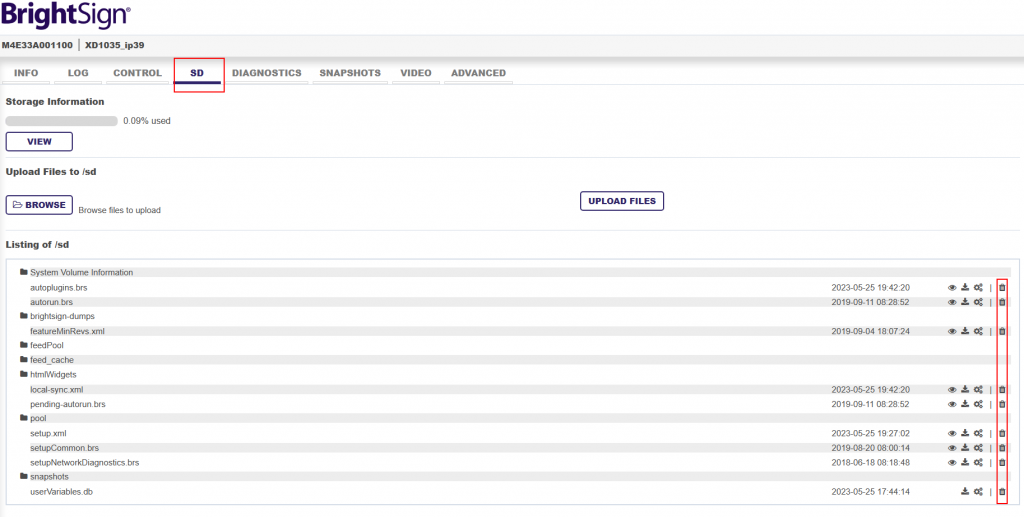The width and height of the screenshot is (1024, 517).
Task: Download the autoplugins.brs file
Action: pos(965,287)
